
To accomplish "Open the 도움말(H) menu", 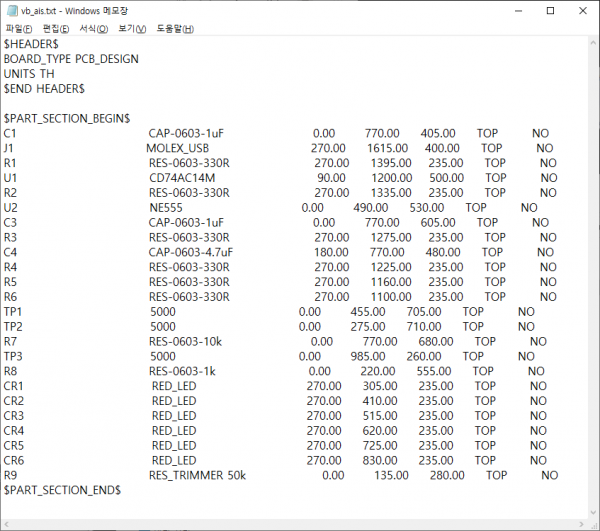I will tap(175, 29).
